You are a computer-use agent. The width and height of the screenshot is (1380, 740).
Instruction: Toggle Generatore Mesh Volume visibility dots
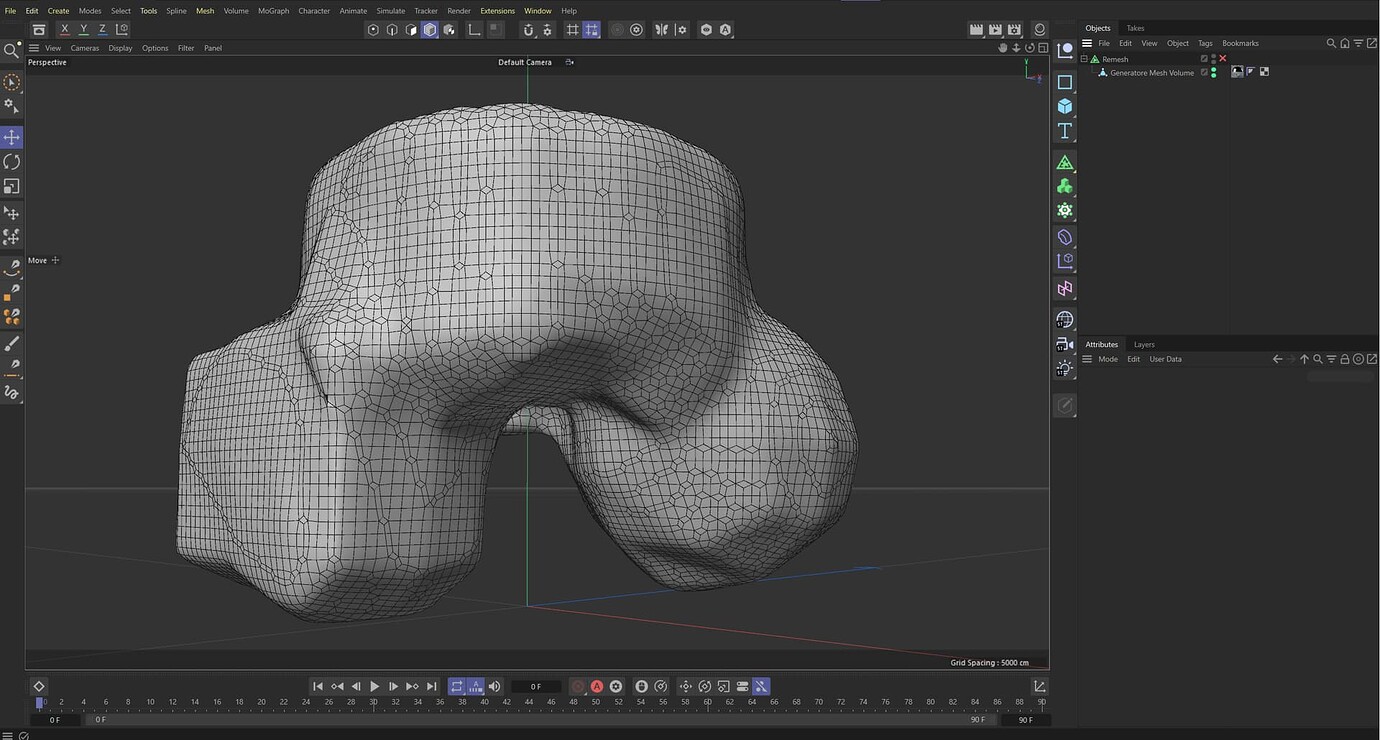[1214, 72]
